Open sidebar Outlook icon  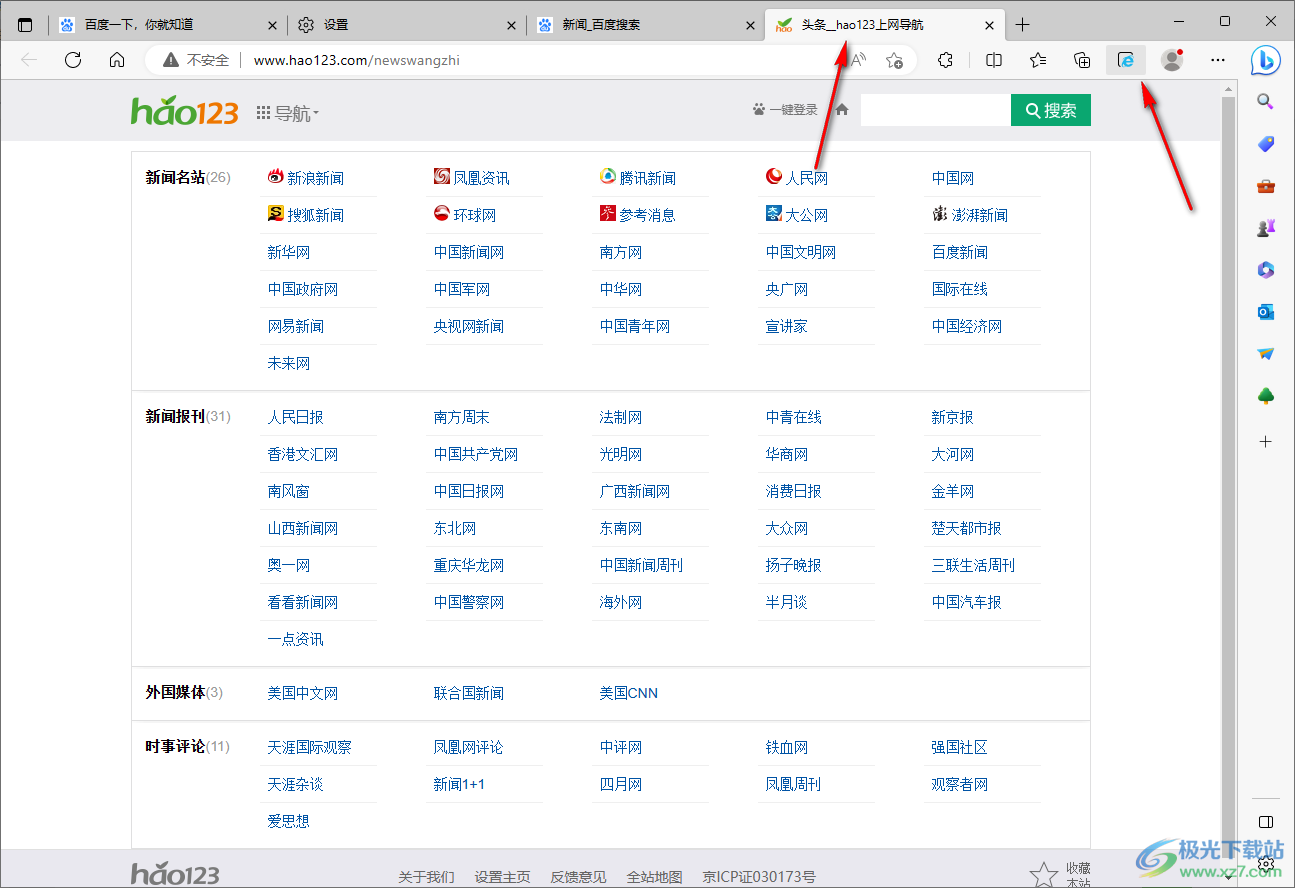tap(1265, 312)
